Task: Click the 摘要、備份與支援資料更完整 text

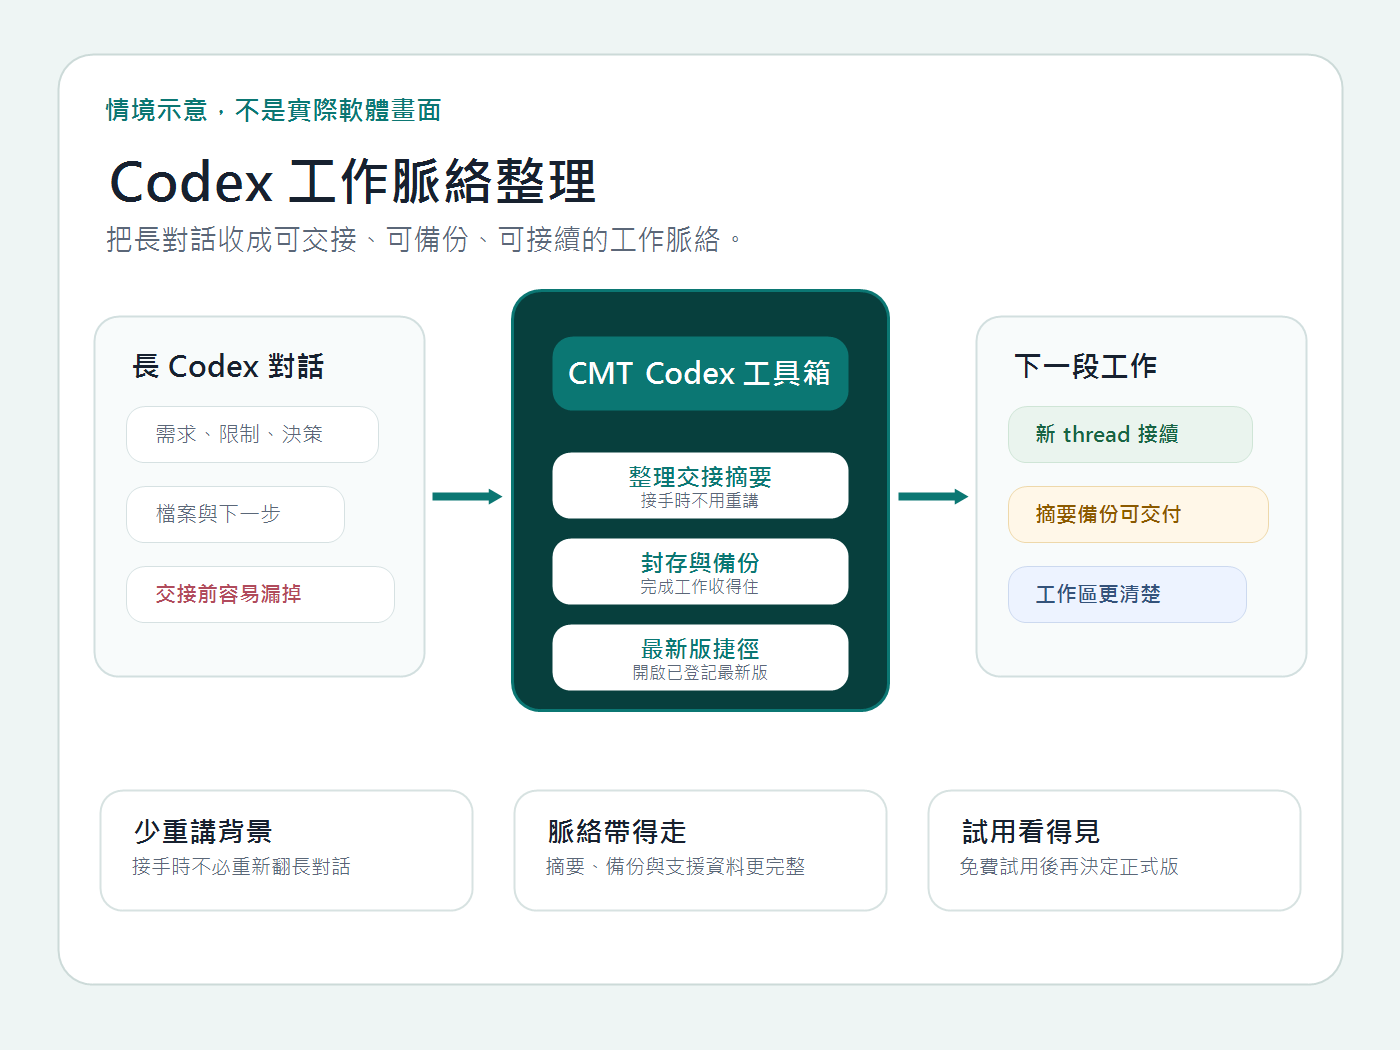Action: [x=675, y=867]
